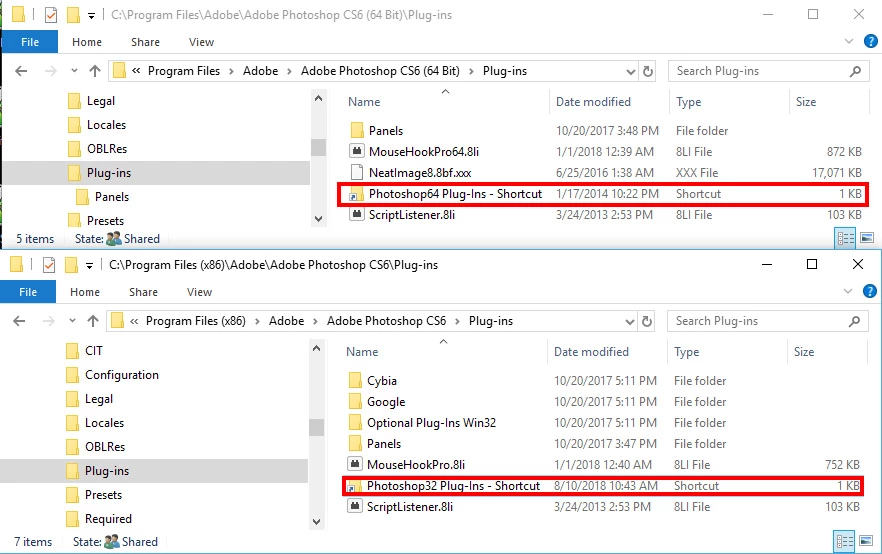Click the search magnifier in the top window
The image size is (882, 554).
point(855,71)
